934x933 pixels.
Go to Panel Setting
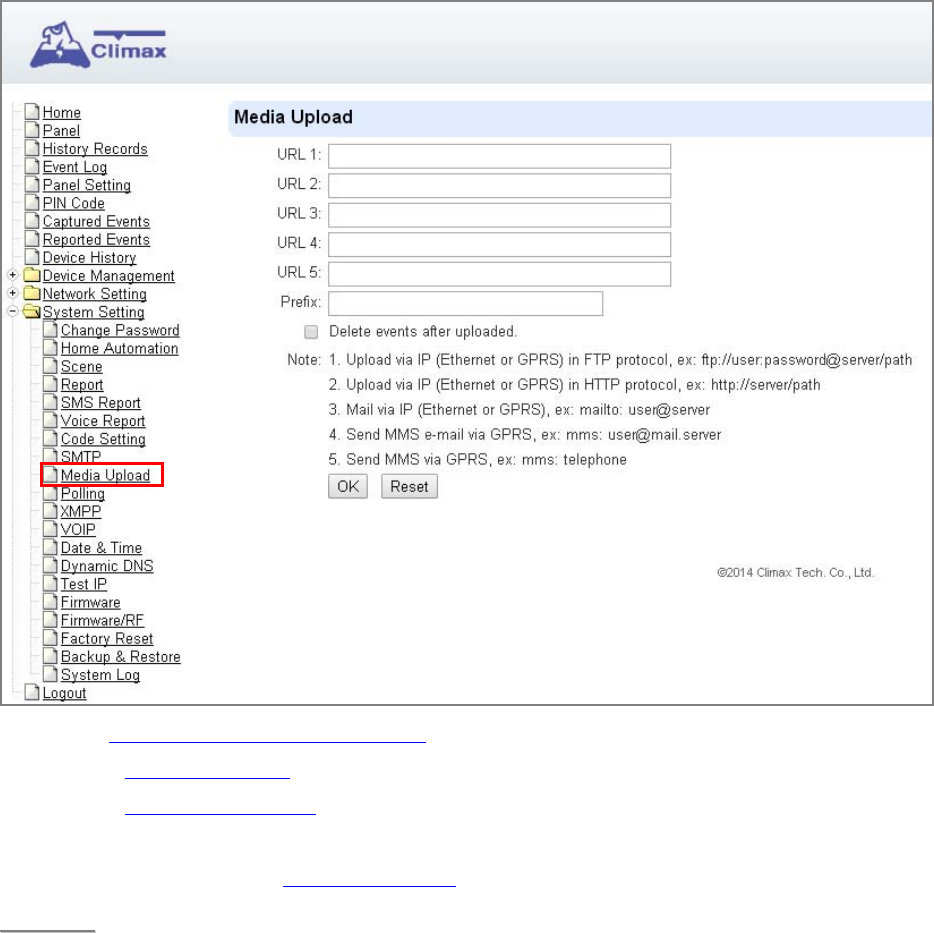(x=86, y=185)
